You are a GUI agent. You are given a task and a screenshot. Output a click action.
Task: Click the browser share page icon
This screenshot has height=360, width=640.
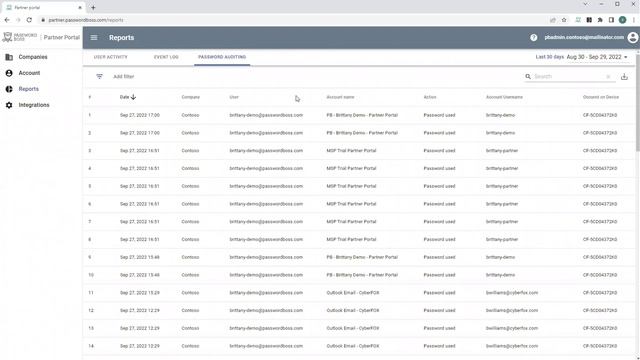point(553,20)
